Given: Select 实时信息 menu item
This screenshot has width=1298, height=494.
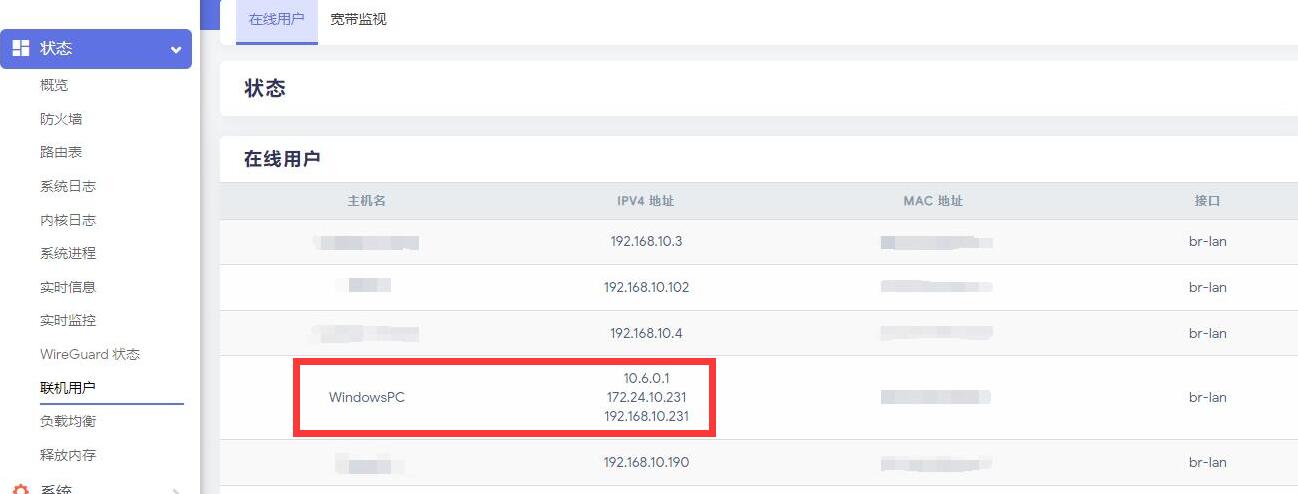Looking at the screenshot, I should (68, 287).
